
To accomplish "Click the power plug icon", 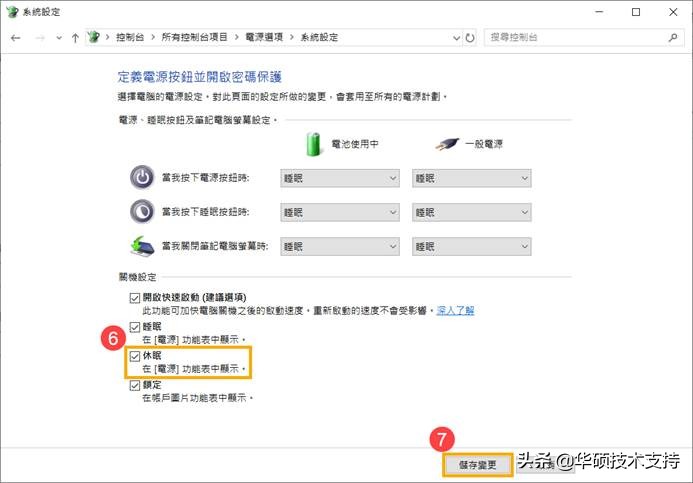I will click(x=446, y=144).
